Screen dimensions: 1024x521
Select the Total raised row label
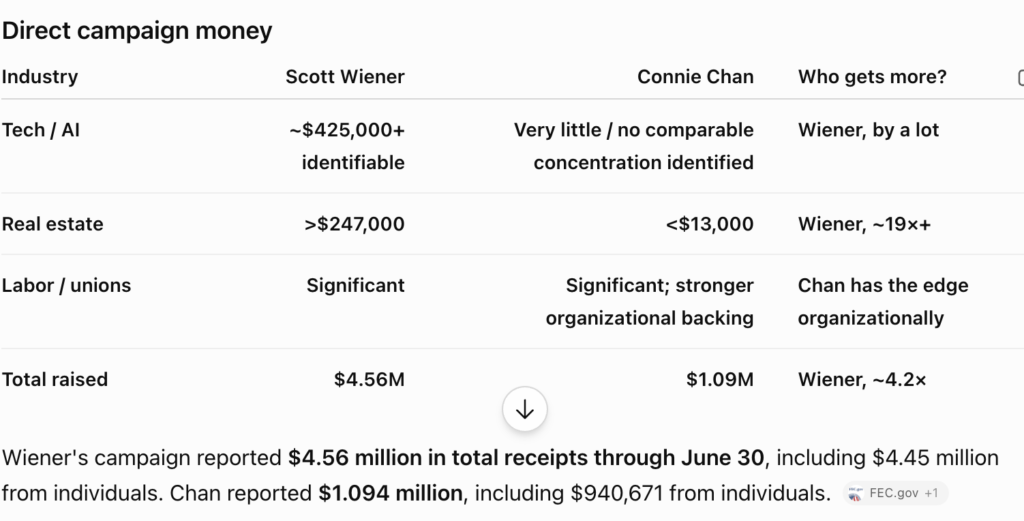click(54, 379)
